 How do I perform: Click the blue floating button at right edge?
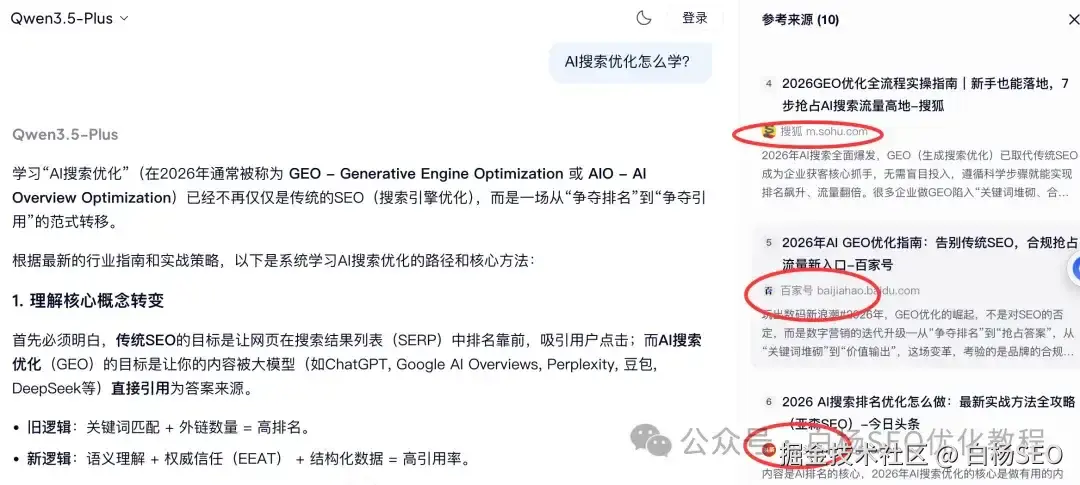pyautogui.click(x=1074, y=269)
